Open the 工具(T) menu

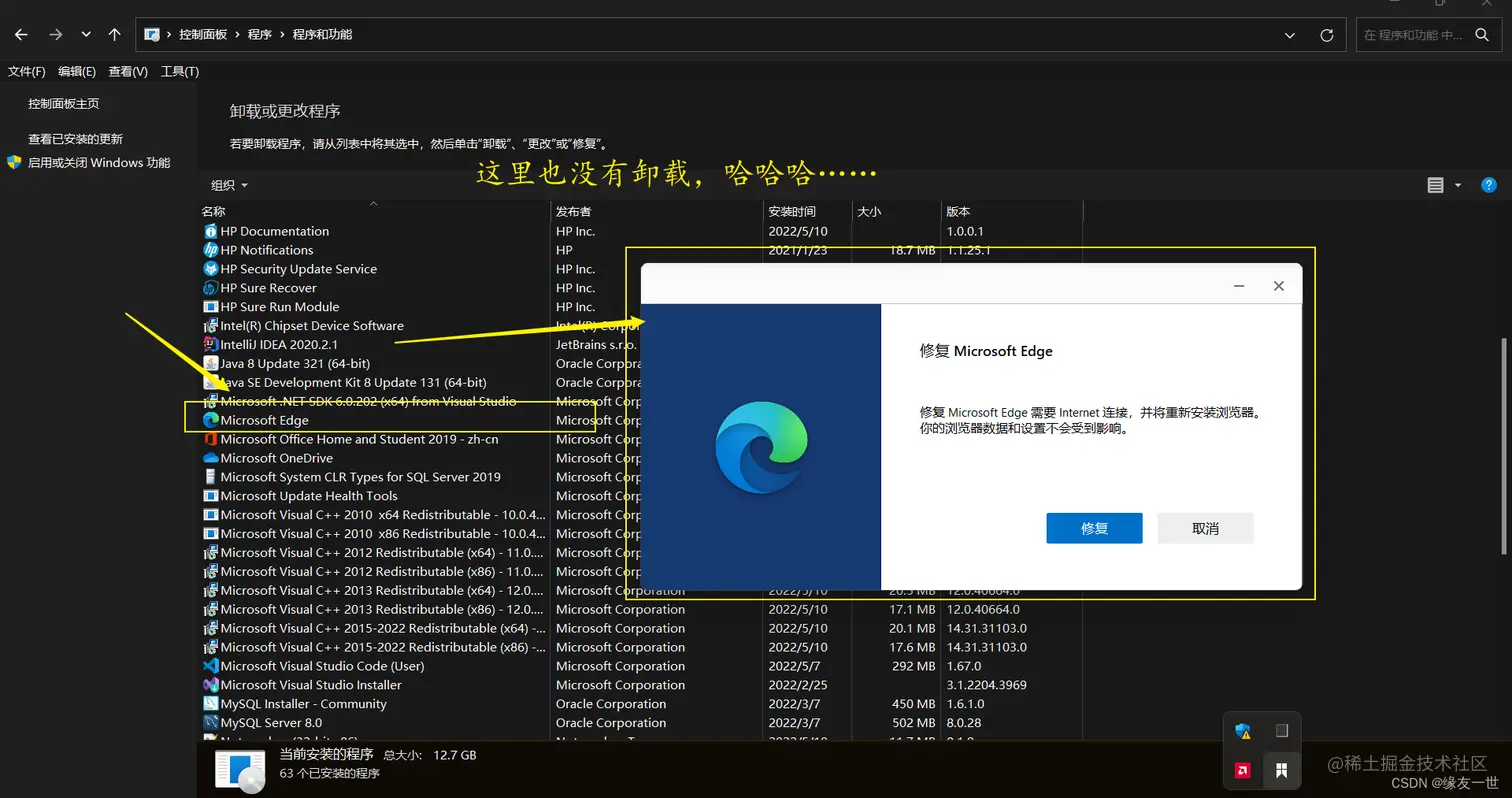[178, 71]
